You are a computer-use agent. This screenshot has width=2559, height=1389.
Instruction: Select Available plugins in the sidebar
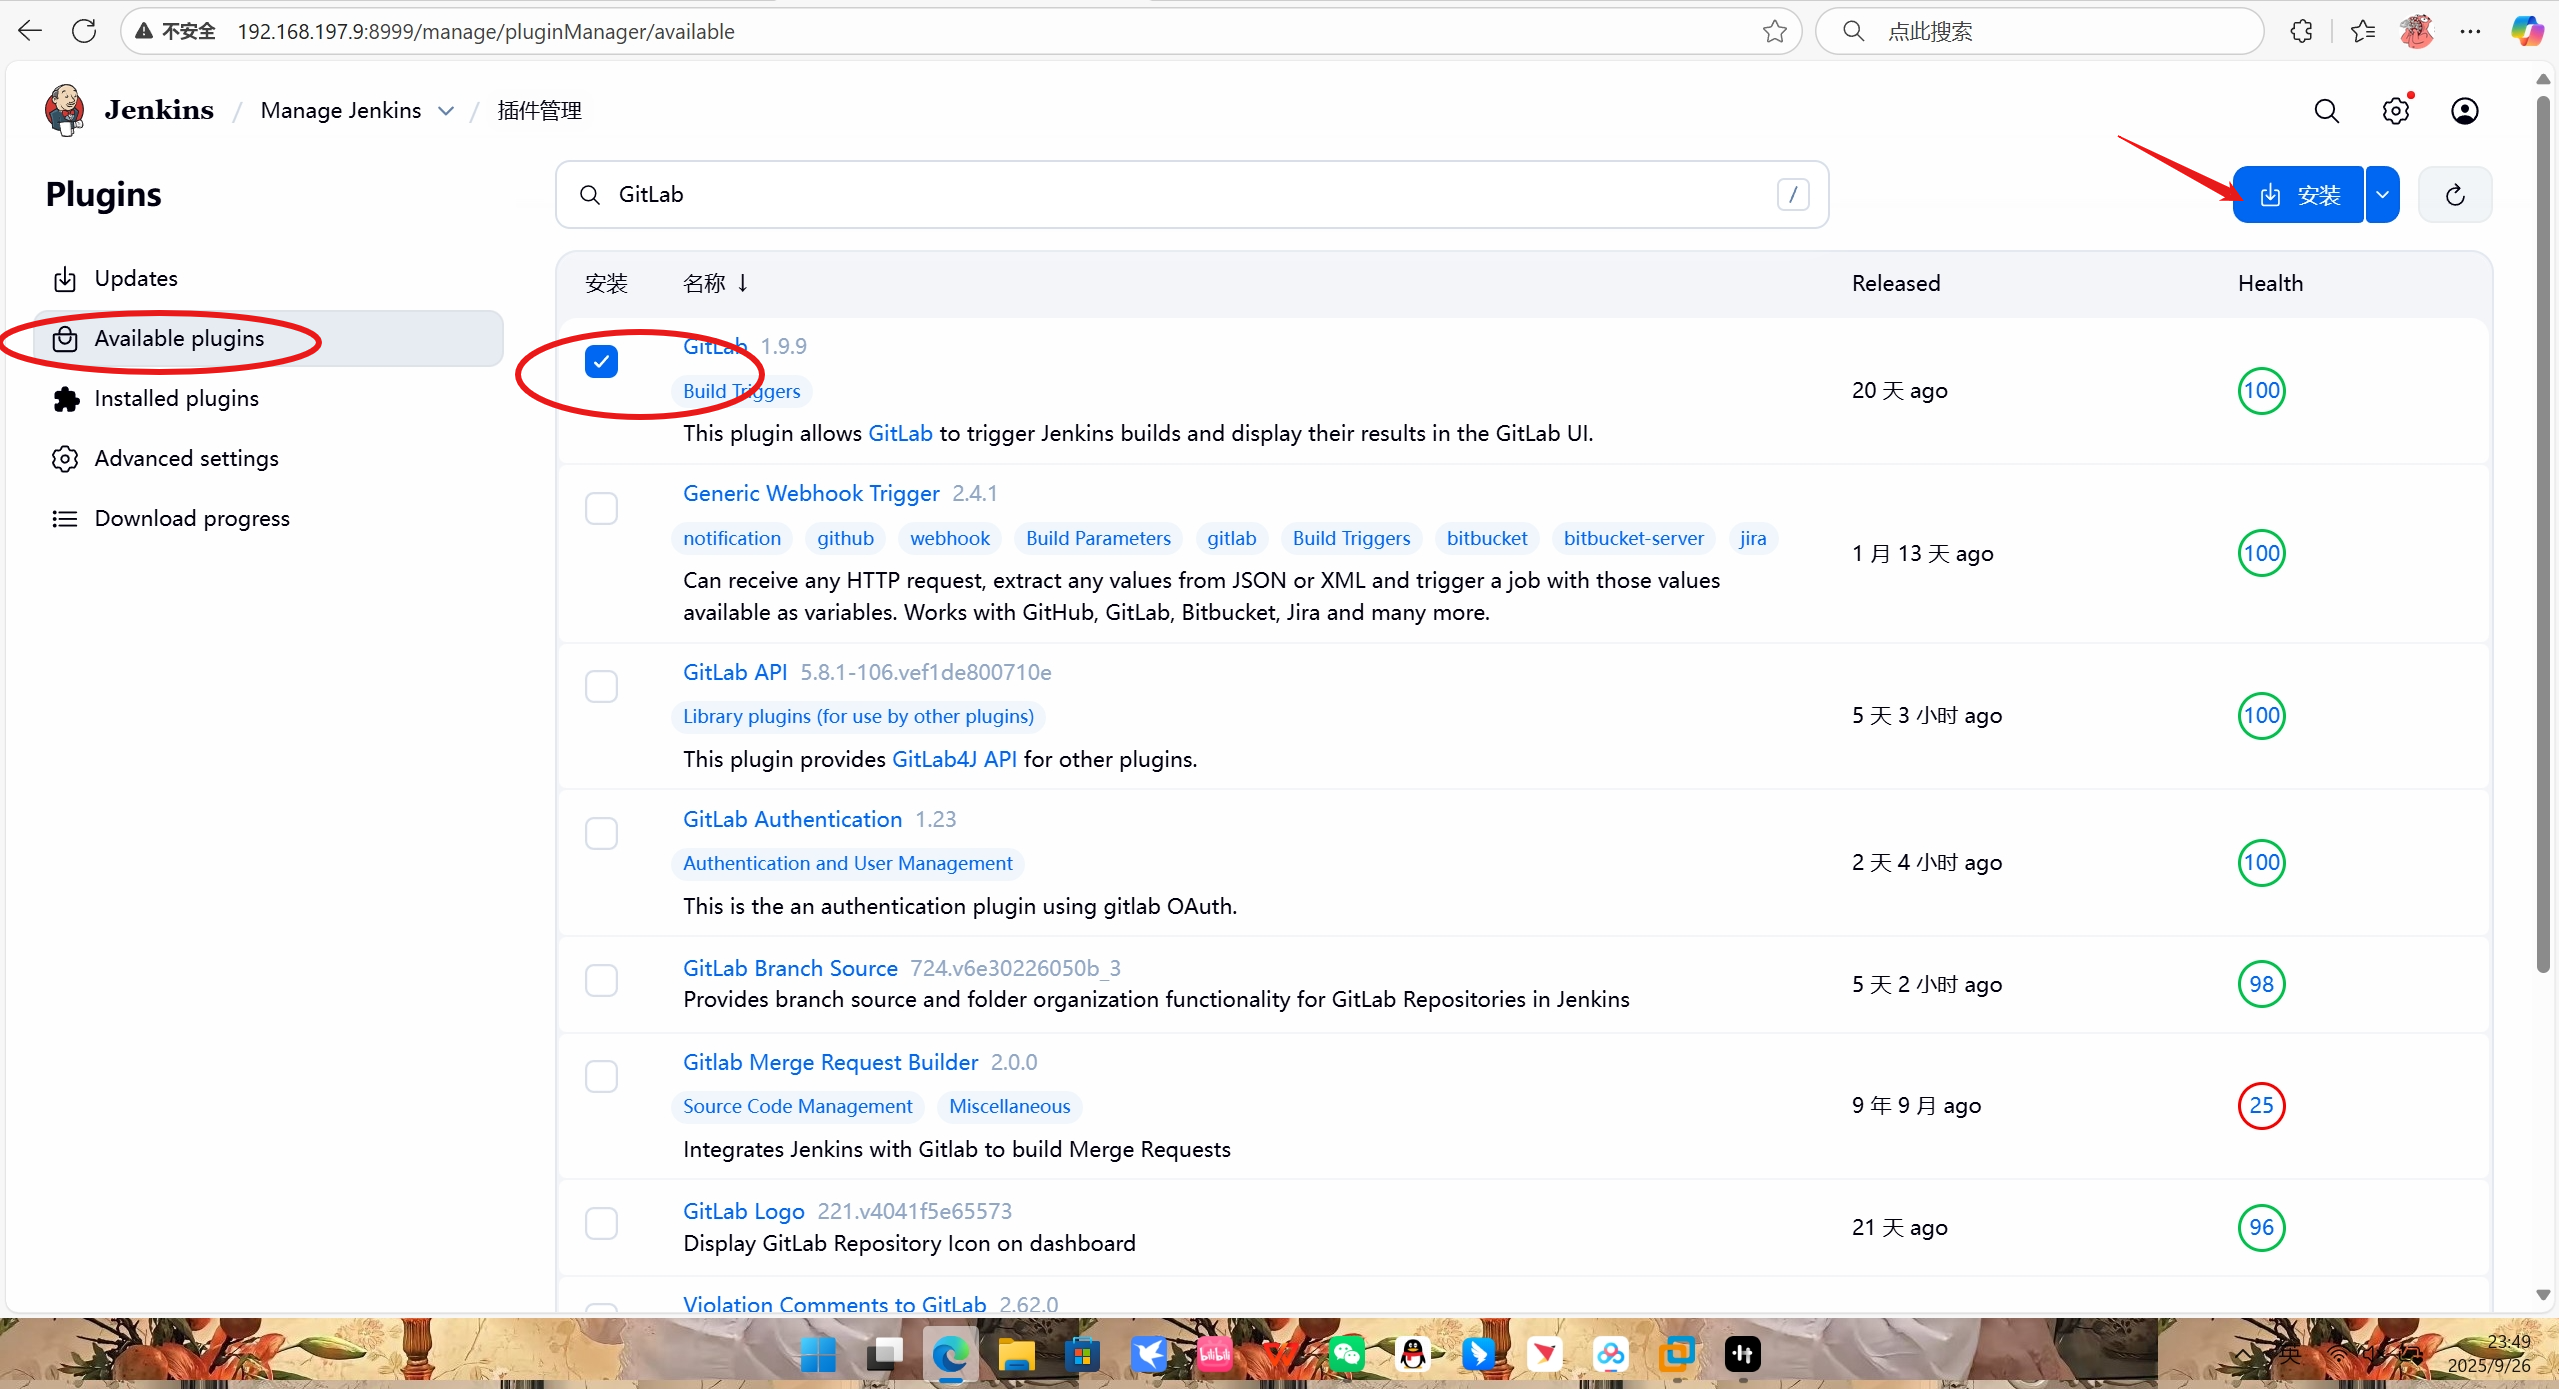tap(268, 338)
